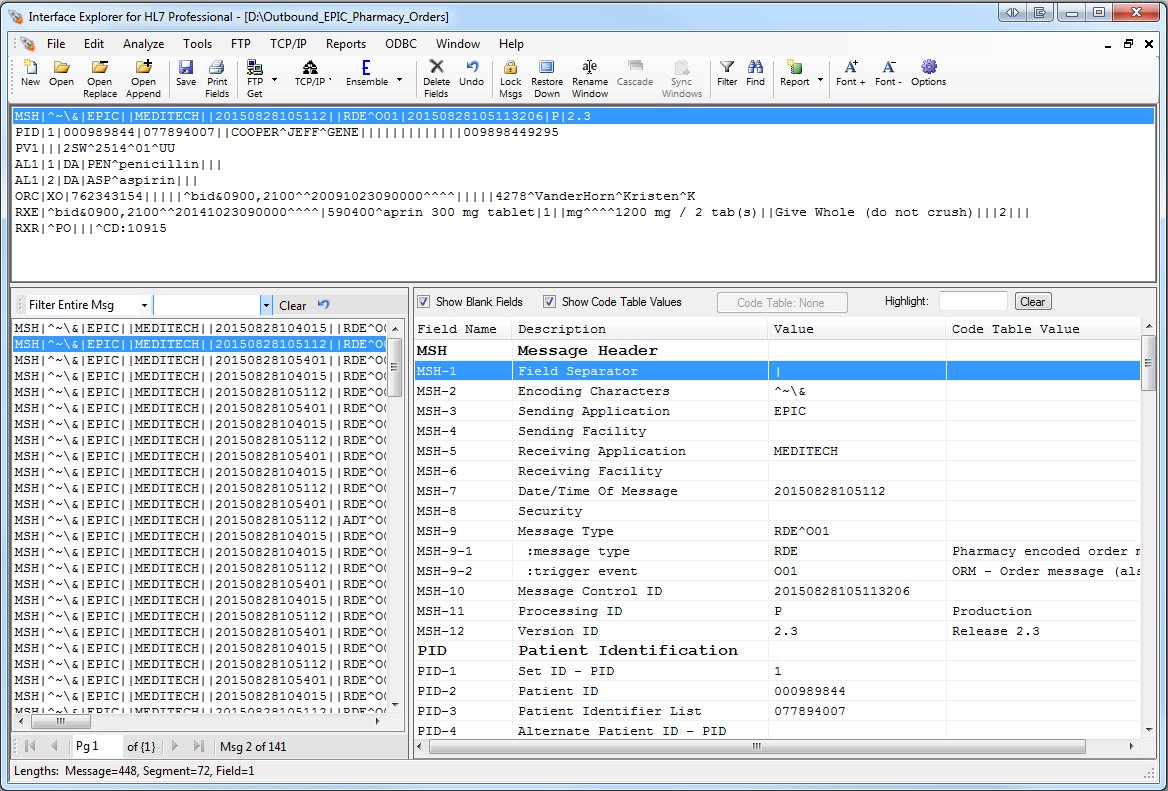Viewport: 1168px width, 791px height.
Task: Click AL1 penicillin allergy segment line
Action: pos(118,164)
